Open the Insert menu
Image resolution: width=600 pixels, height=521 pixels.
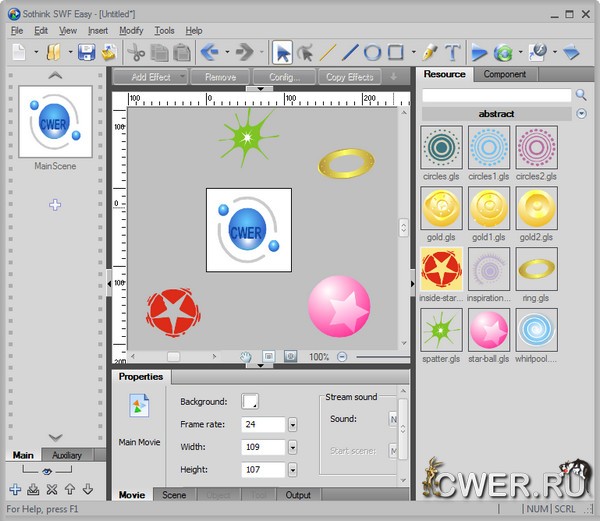(x=98, y=31)
